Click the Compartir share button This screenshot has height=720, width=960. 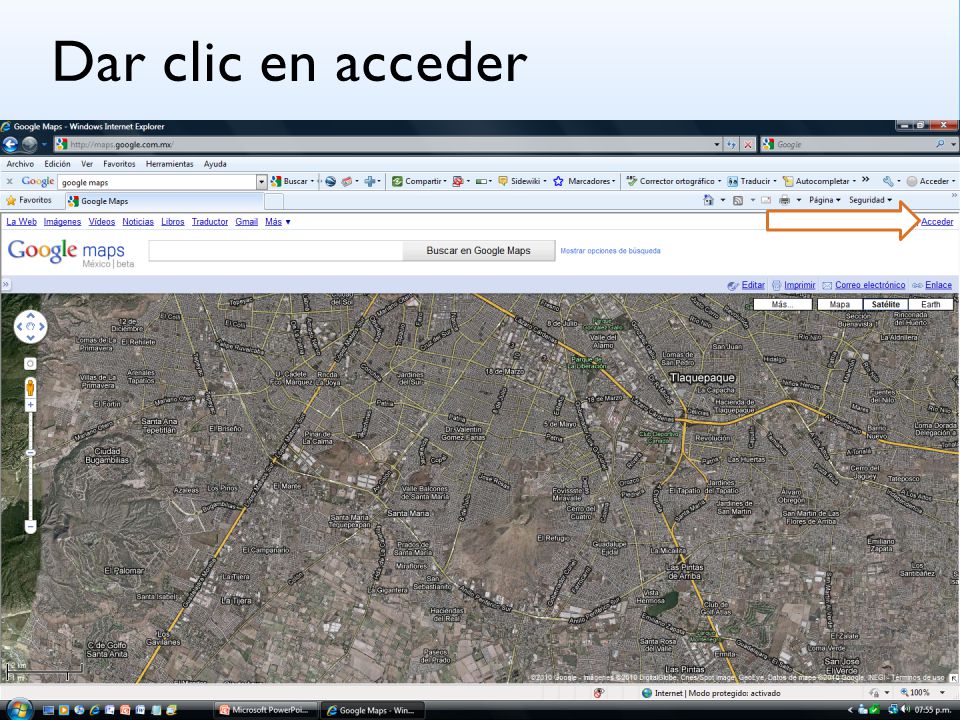tap(419, 181)
